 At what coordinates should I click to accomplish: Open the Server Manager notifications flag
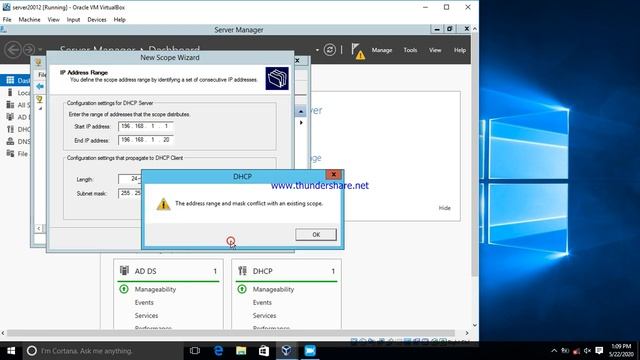point(358,51)
